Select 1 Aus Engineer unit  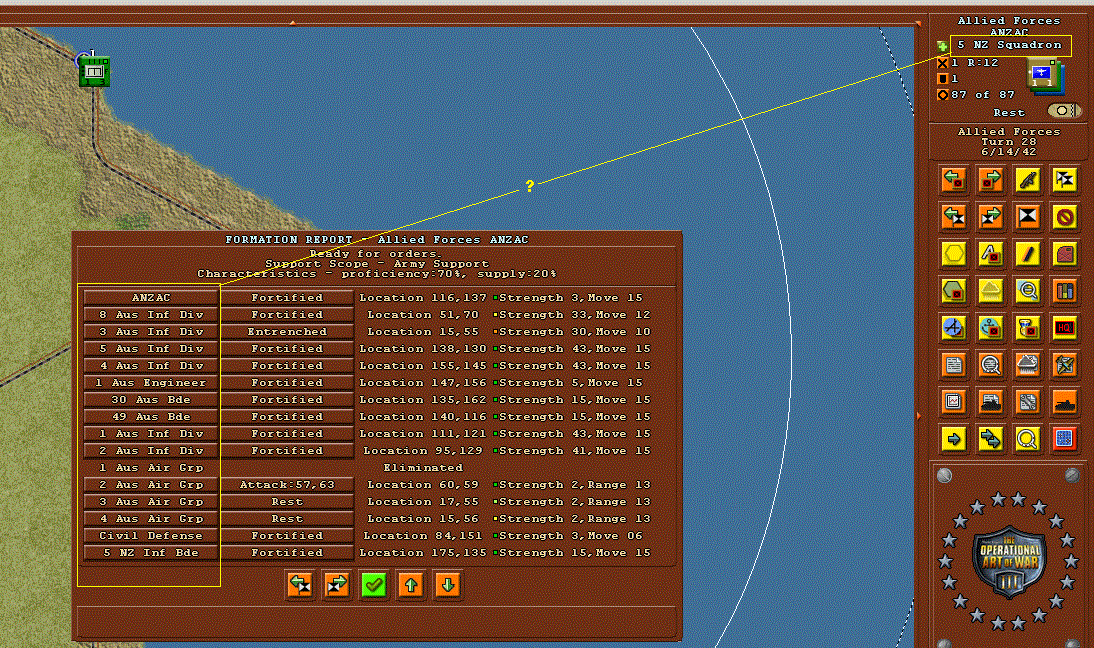pyautogui.click(x=151, y=382)
